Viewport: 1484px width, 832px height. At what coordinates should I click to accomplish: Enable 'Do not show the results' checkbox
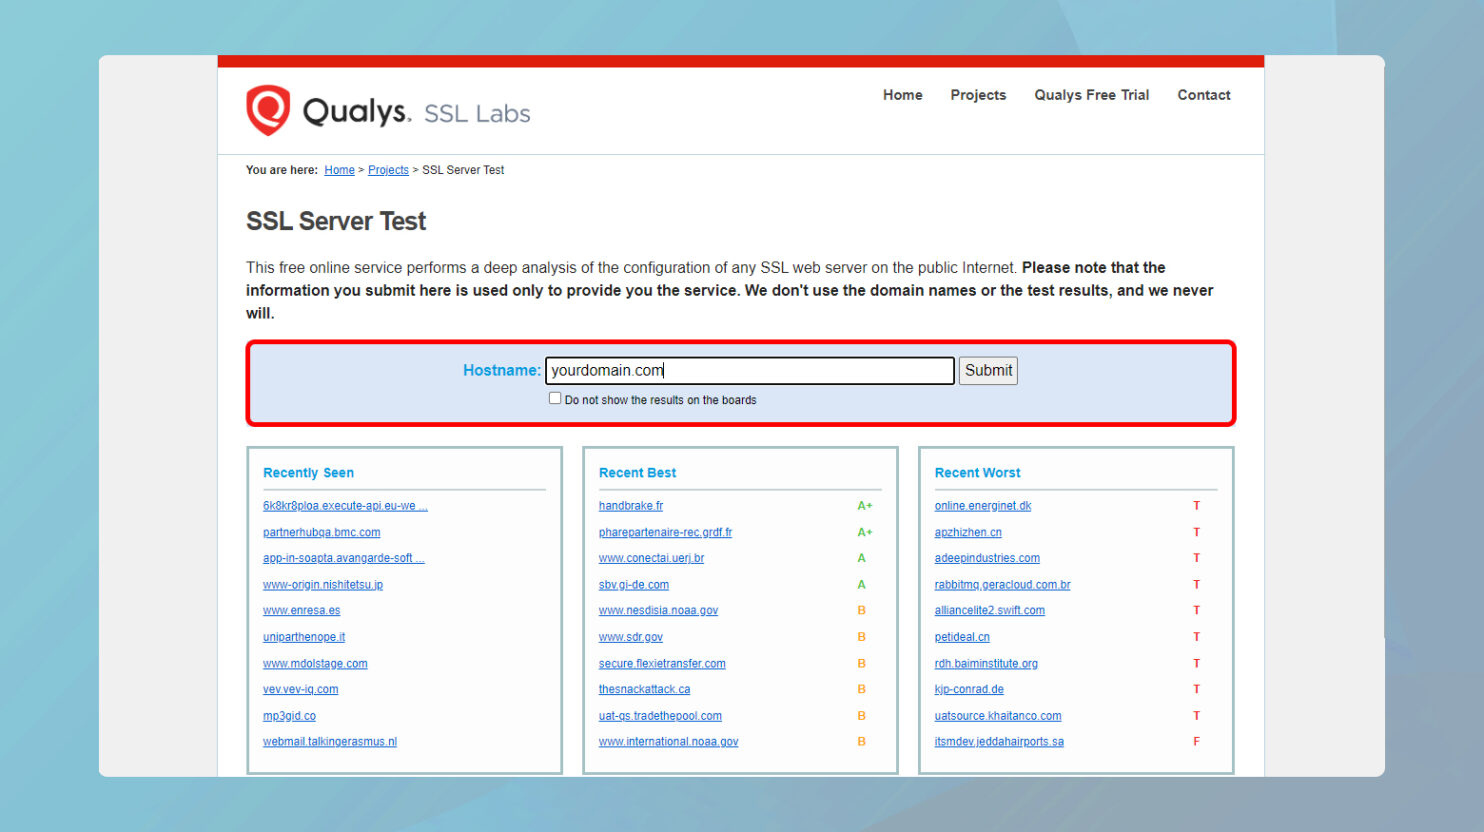(555, 398)
